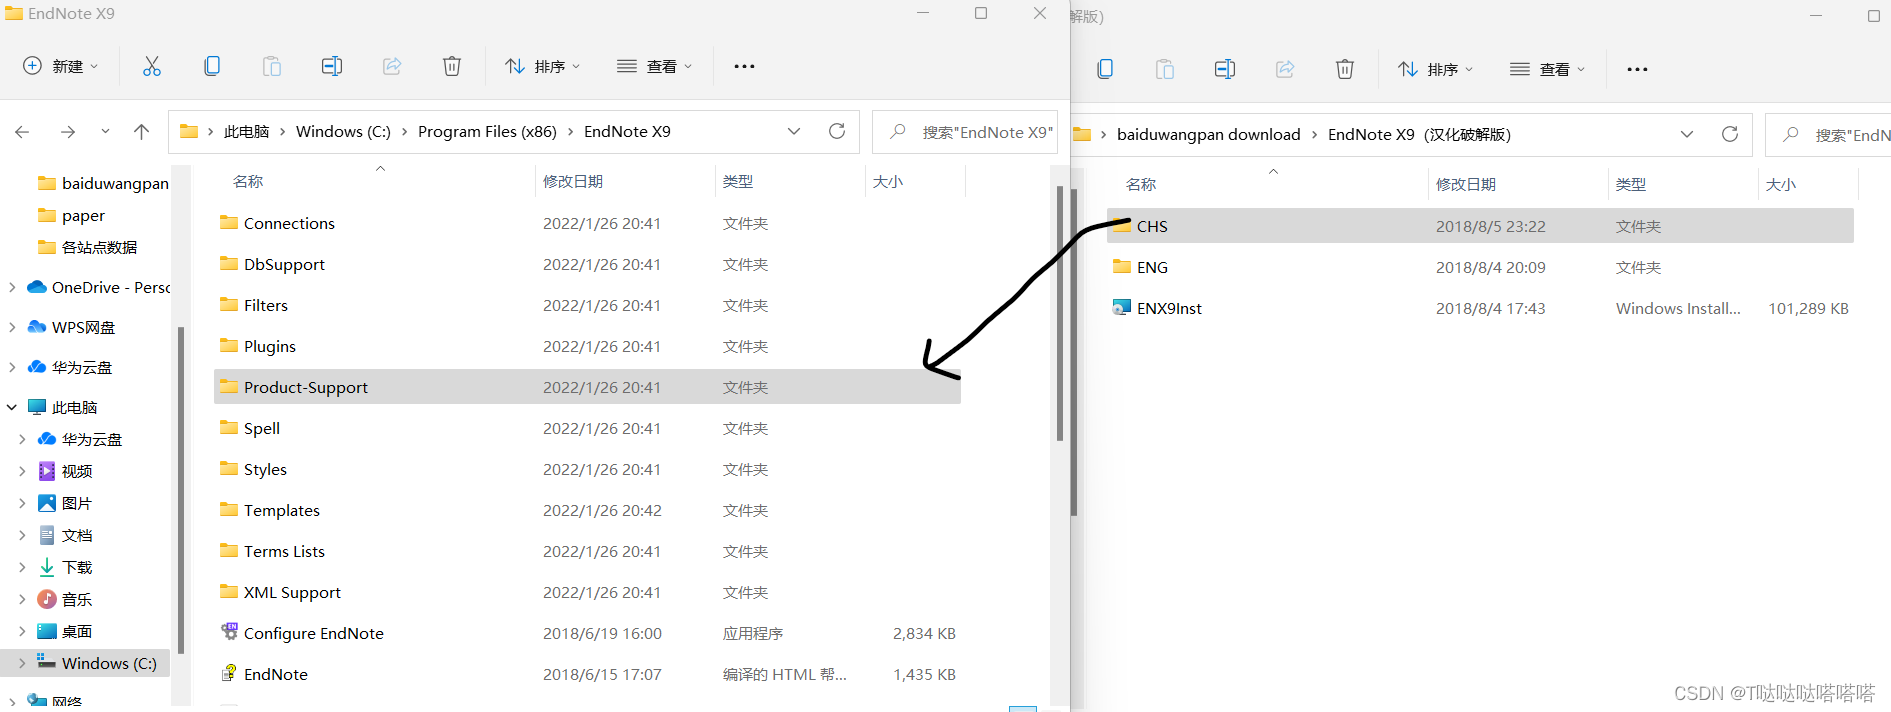The height and width of the screenshot is (712, 1891).
Task: Select the Styles folder
Action: coord(587,469)
